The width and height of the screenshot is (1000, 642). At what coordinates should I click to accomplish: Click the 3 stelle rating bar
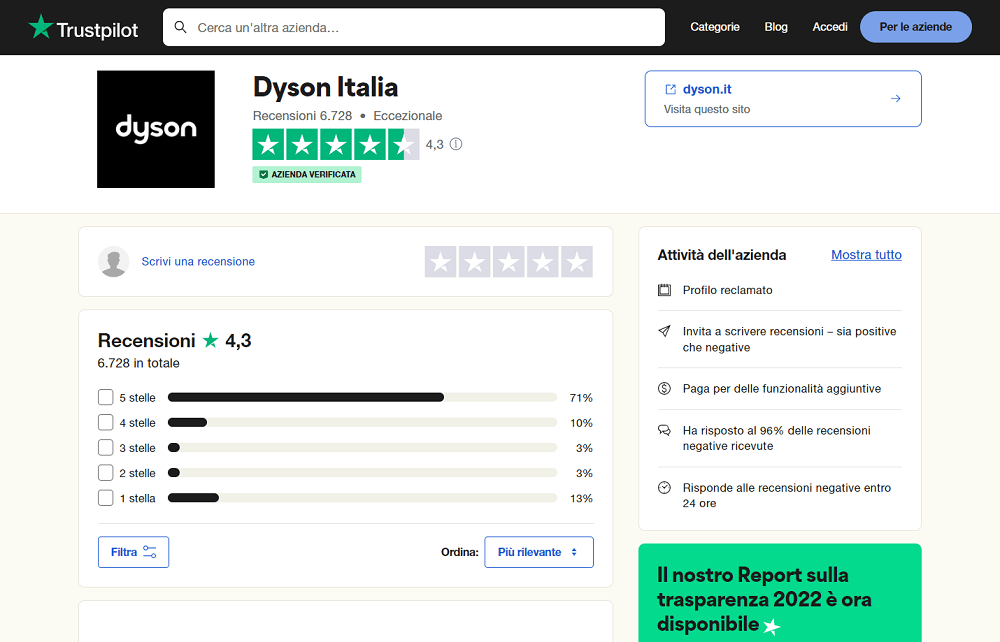click(362, 448)
